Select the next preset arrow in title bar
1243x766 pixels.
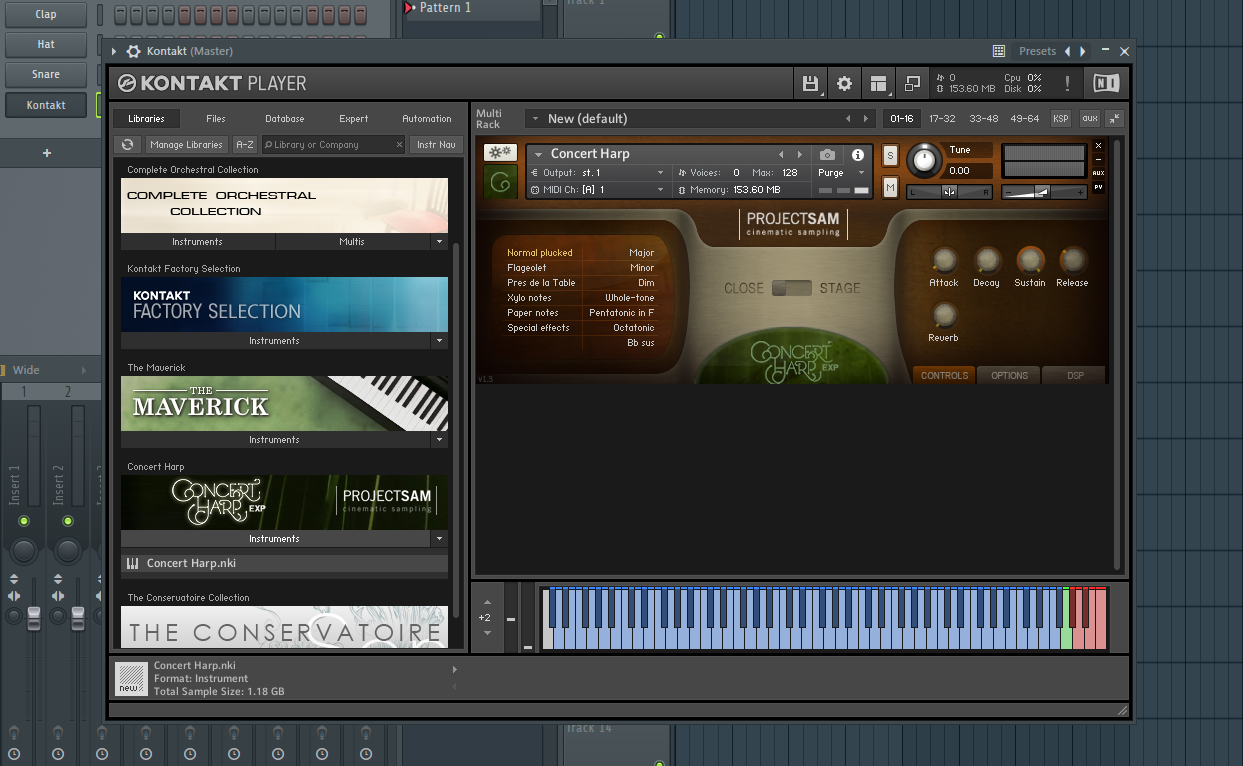(1082, 51)
